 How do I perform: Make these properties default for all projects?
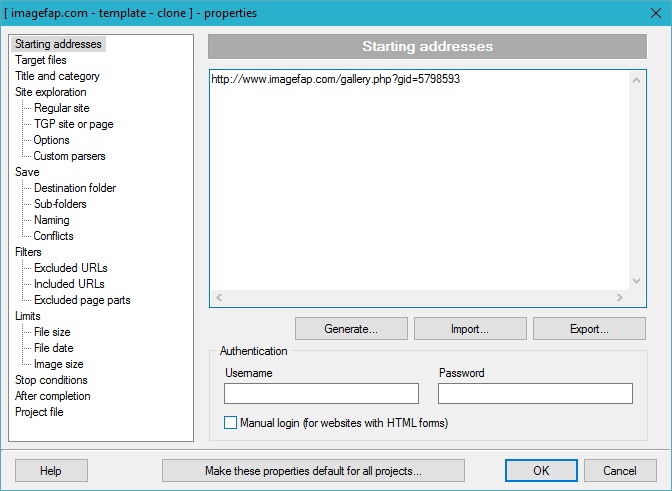click(x=313, y=471)
